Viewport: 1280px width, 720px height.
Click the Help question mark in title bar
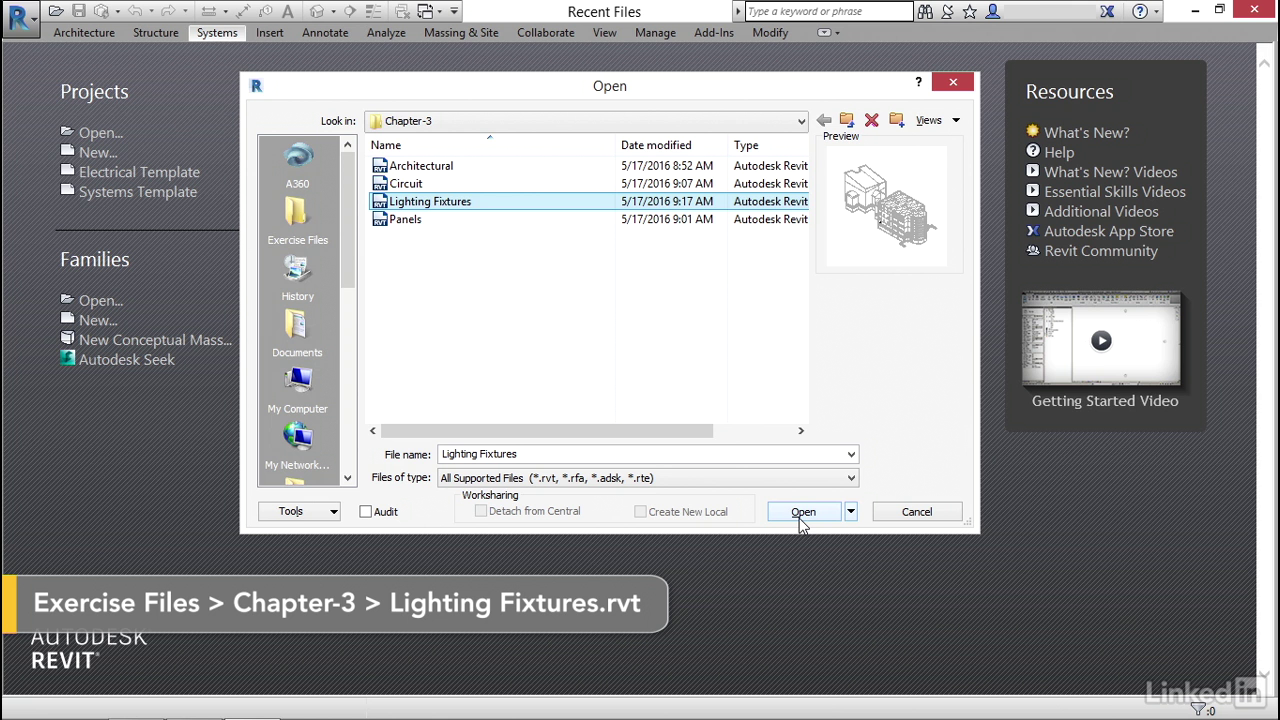(x=1140, y=12)
